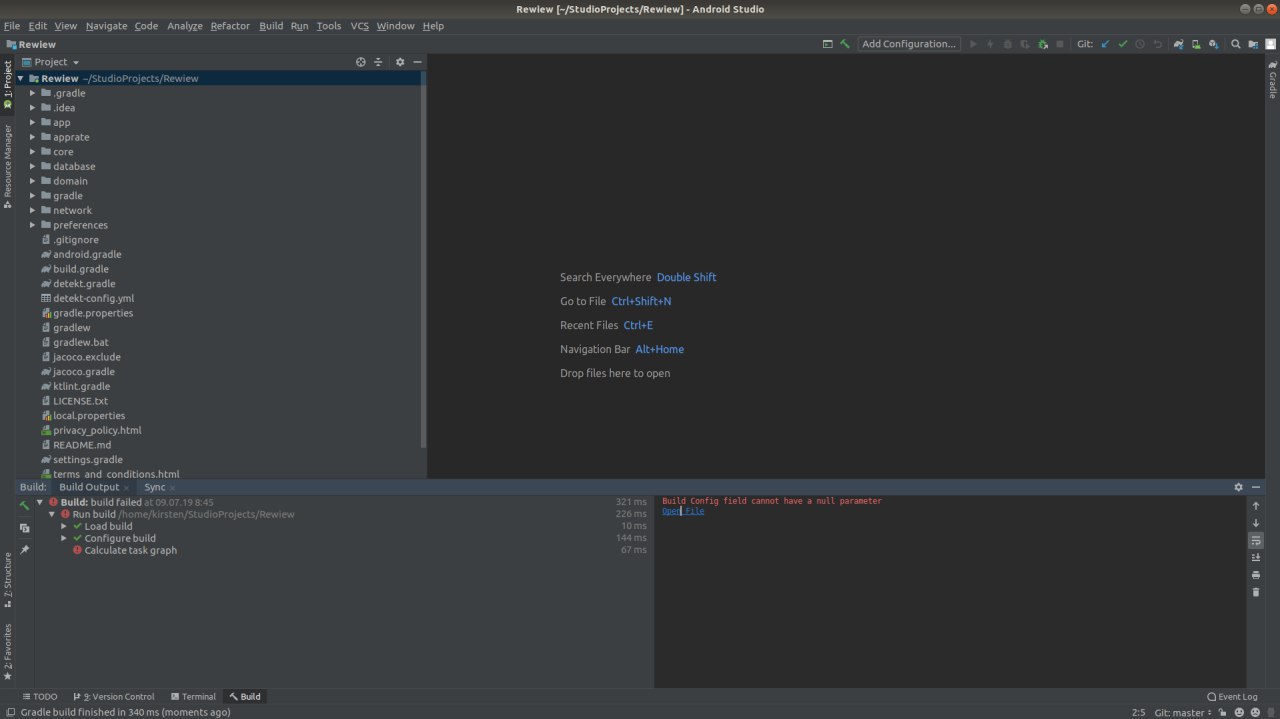Open the Structure side tab
The width and height of the screenshot is (1280, 719).
(x=7, y=580)
